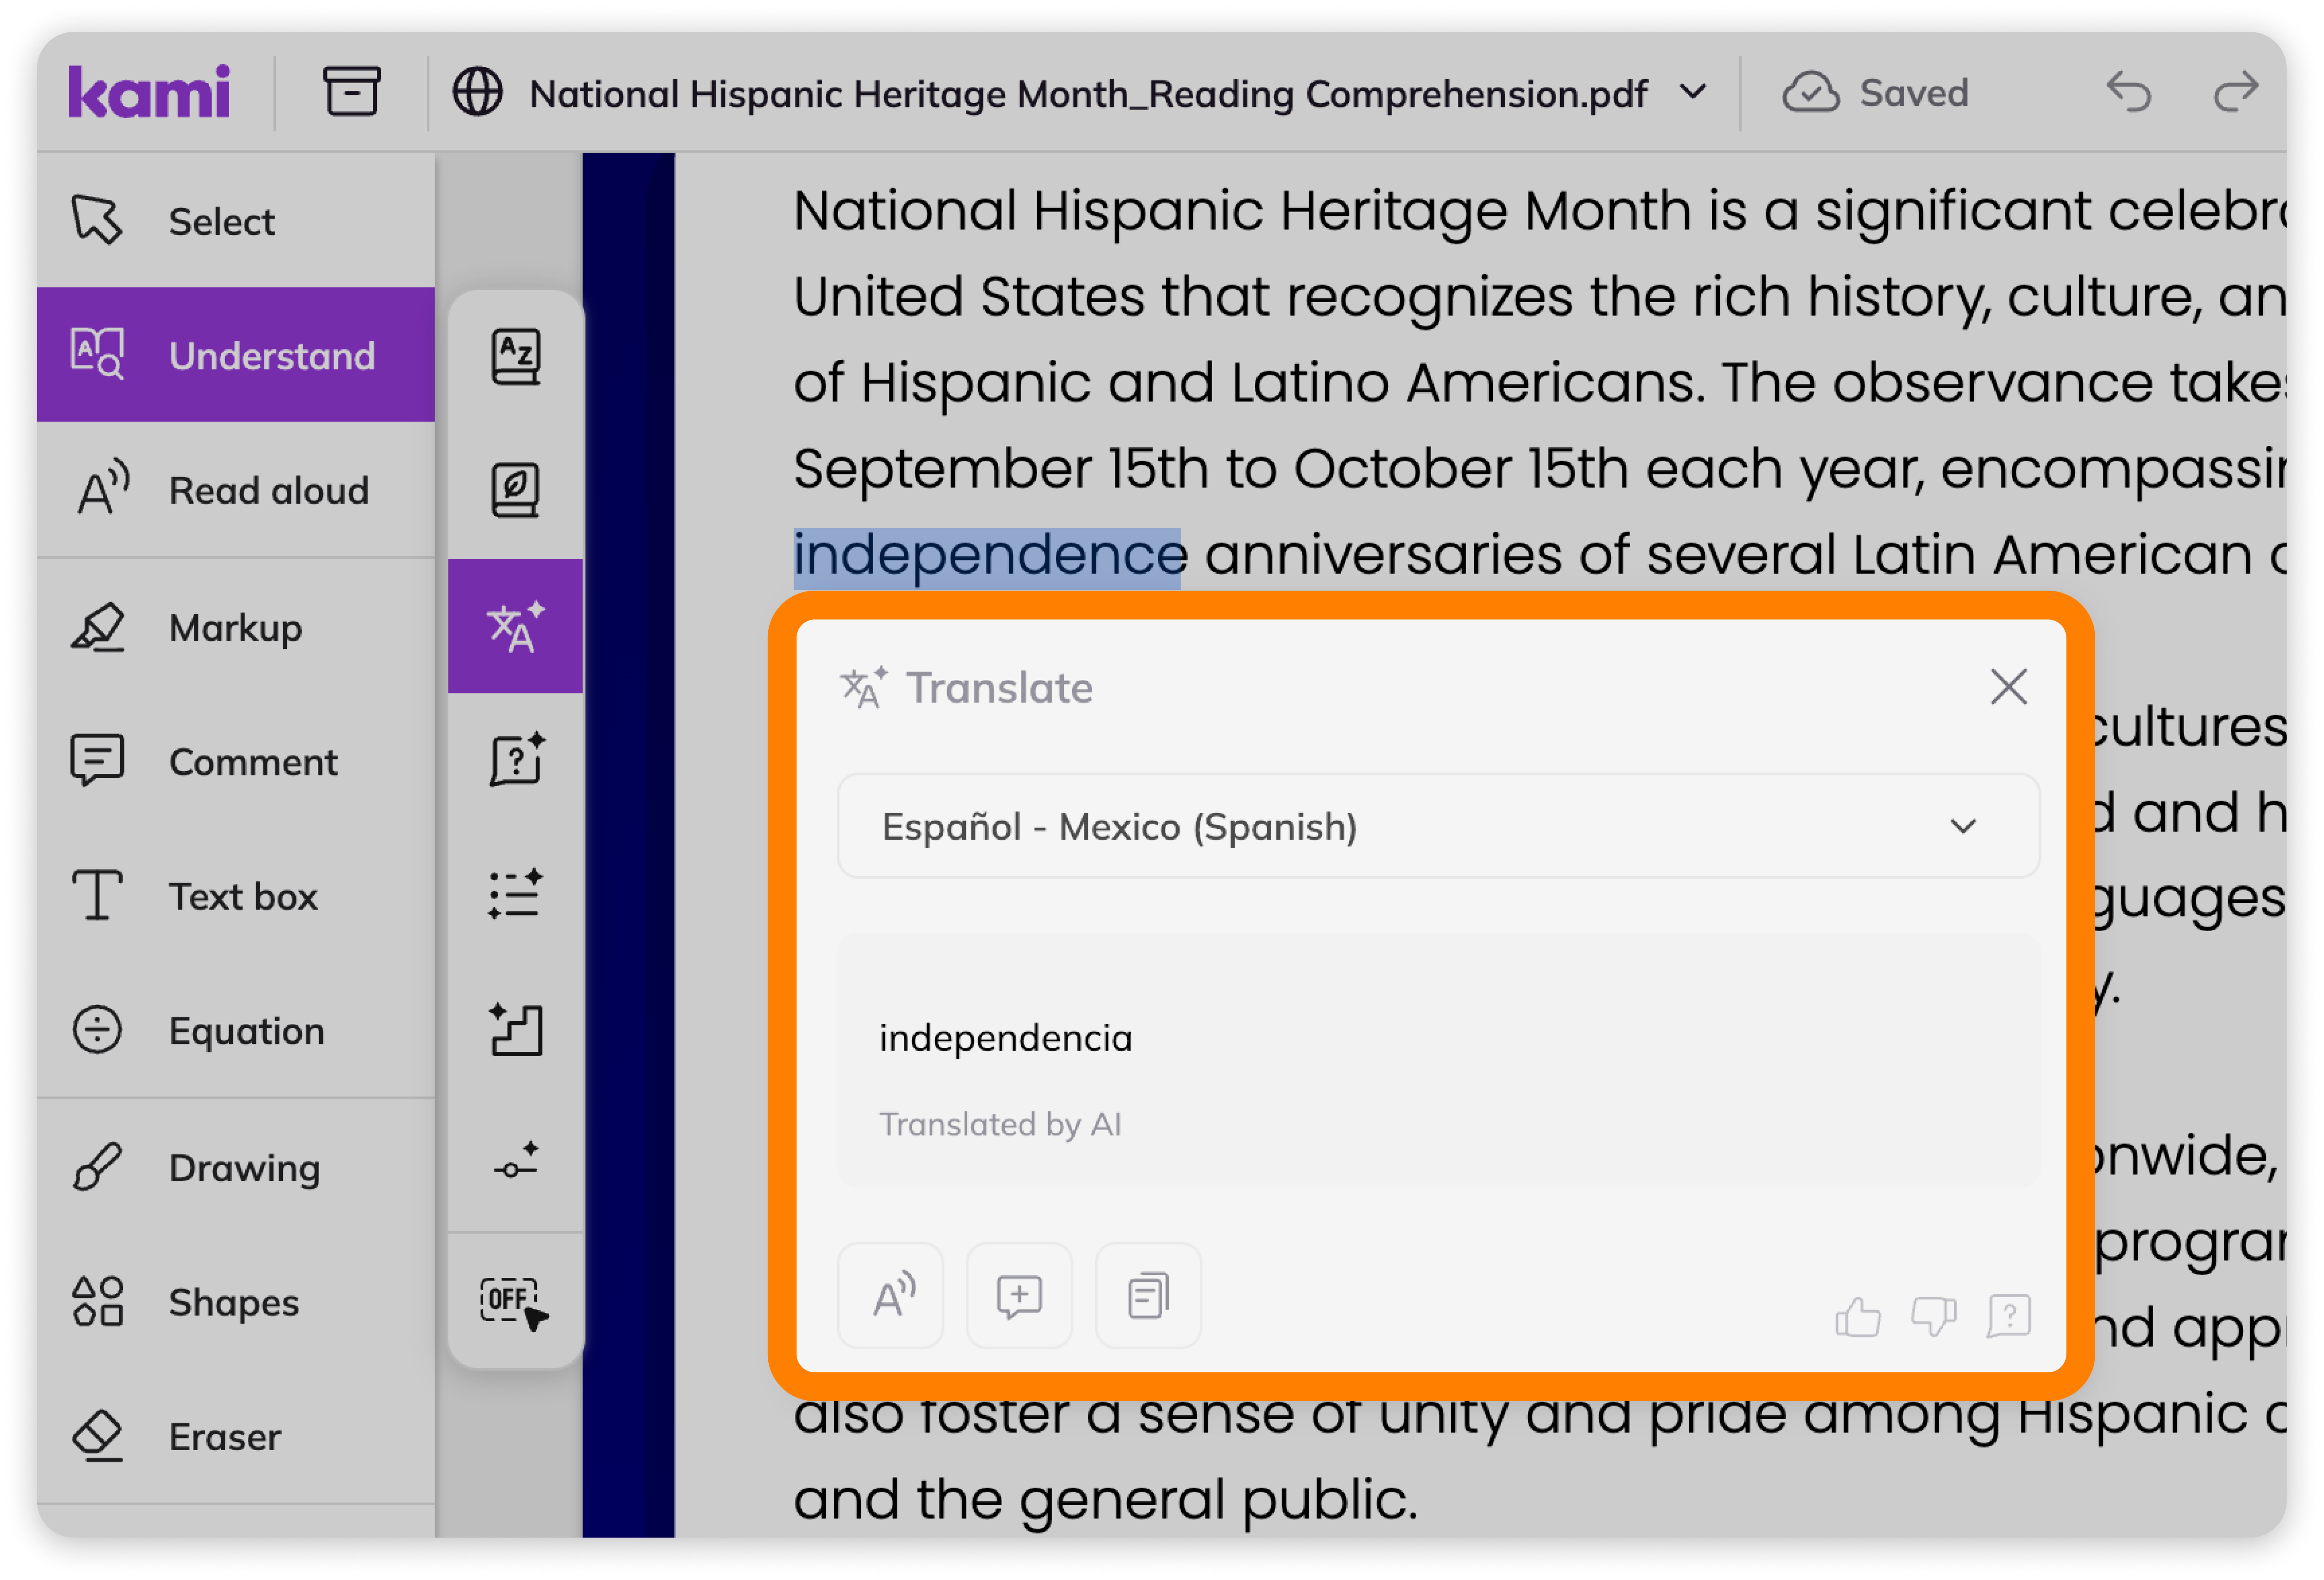Toggle the OFF click-to-understand switch
Viewport: 2324px width, 1580px height.
coord(515,1302)
